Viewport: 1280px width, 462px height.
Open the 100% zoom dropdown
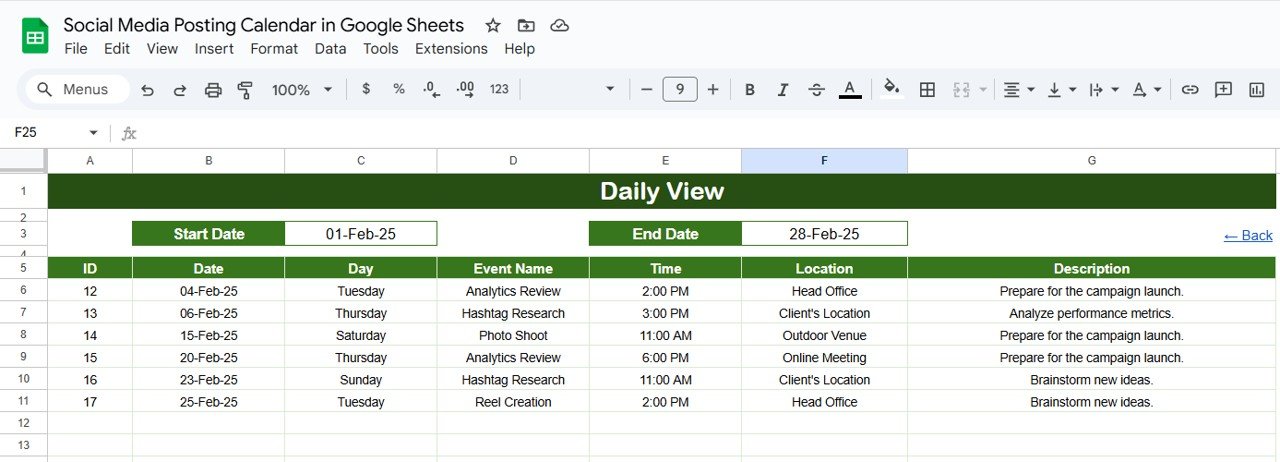point(302,90)
